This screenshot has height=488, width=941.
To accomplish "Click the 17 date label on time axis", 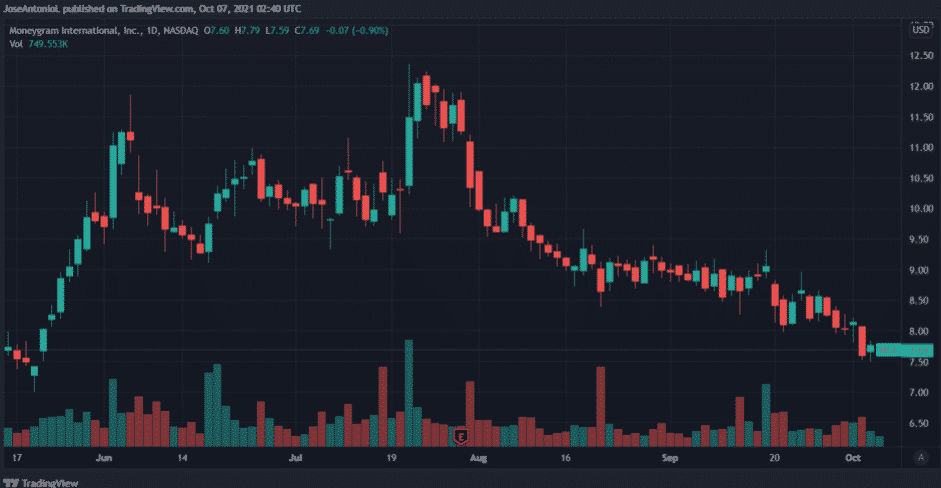I will click(x=17, y=458).
